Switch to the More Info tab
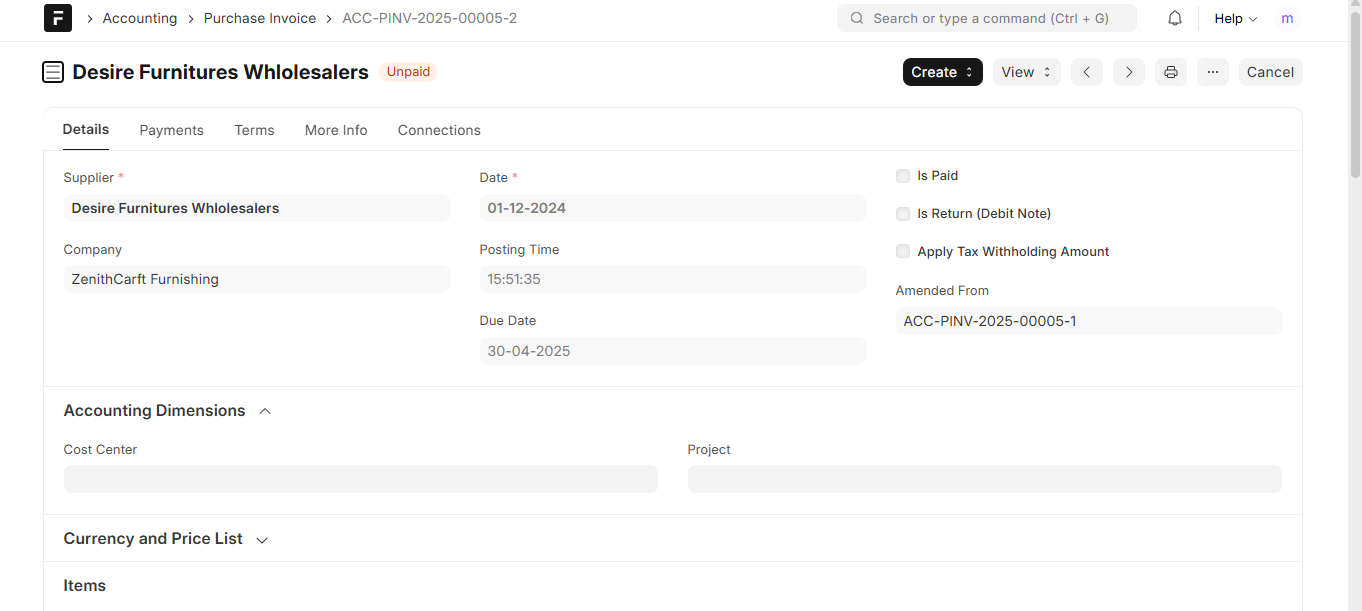This screenshot has width=1362, height=611. pyautogui.click(x=336, y=130)
